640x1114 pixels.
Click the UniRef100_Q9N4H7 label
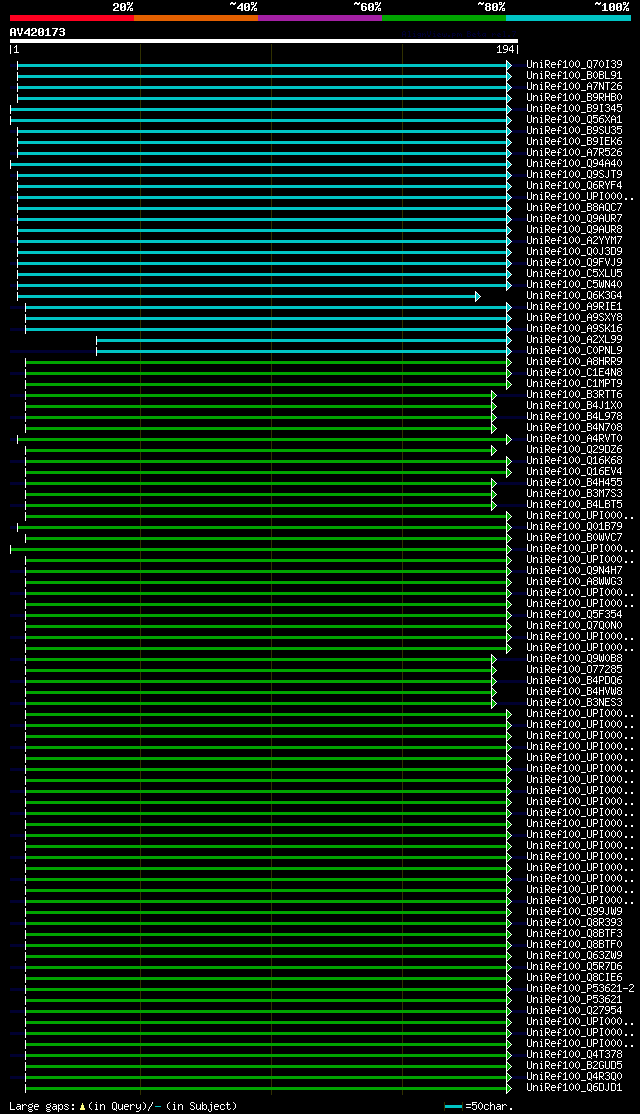point(574,571)
